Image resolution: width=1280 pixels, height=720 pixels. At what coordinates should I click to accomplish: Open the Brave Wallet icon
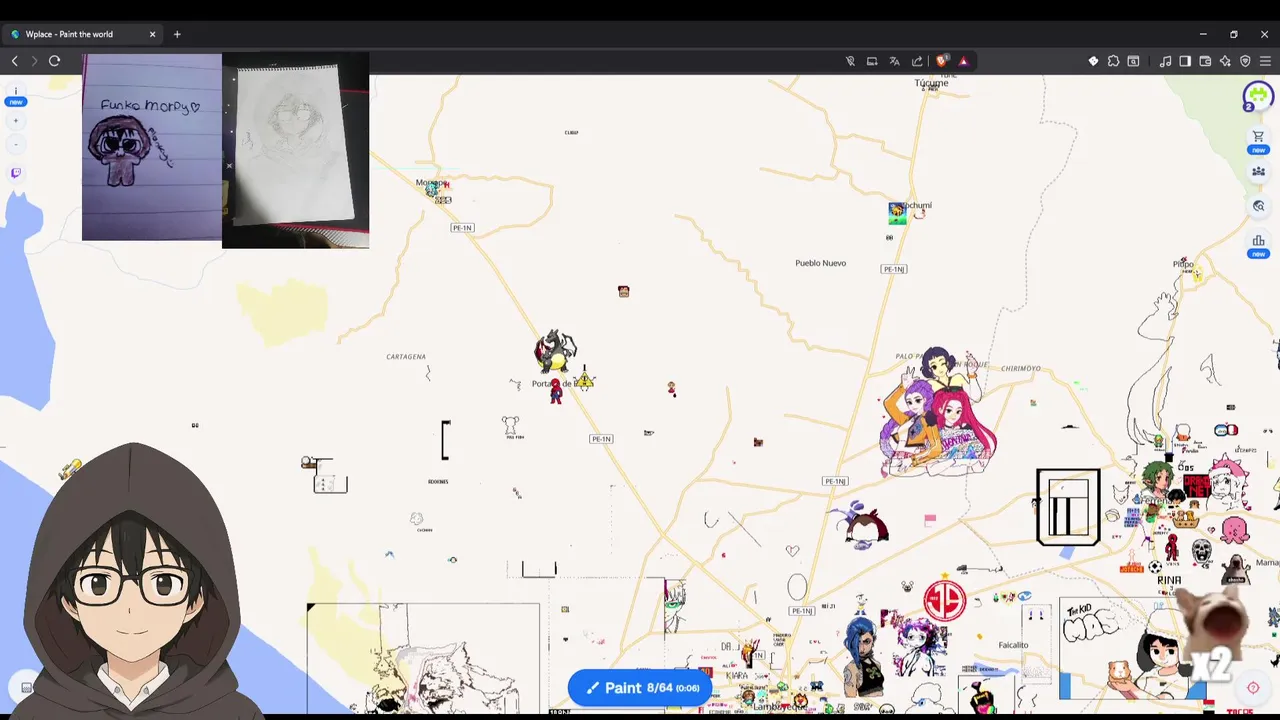[x=1205, y=61]
